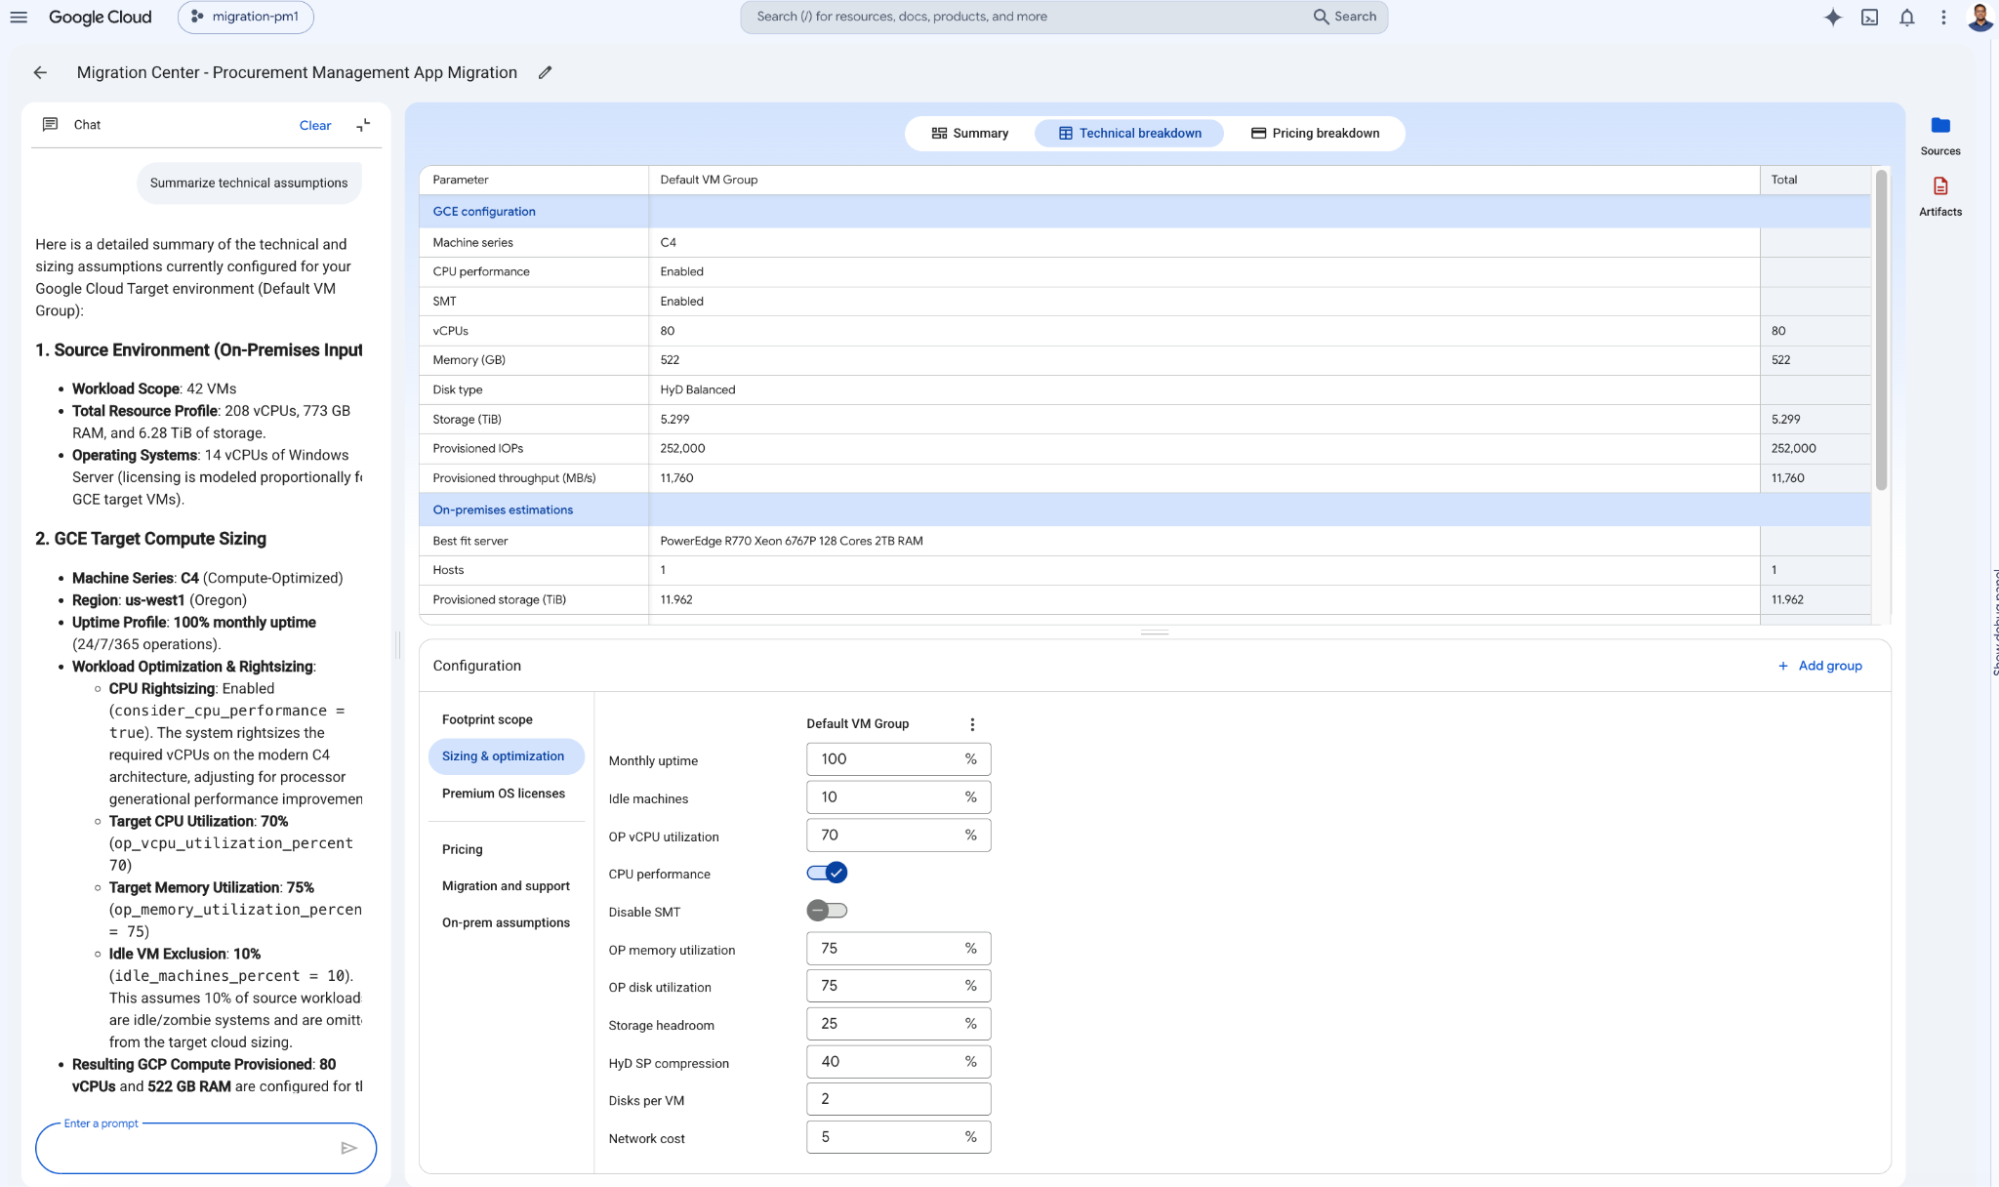Select Migration and support menu item
Viewport: 1999px width, 1187px height.
(505, 886)
